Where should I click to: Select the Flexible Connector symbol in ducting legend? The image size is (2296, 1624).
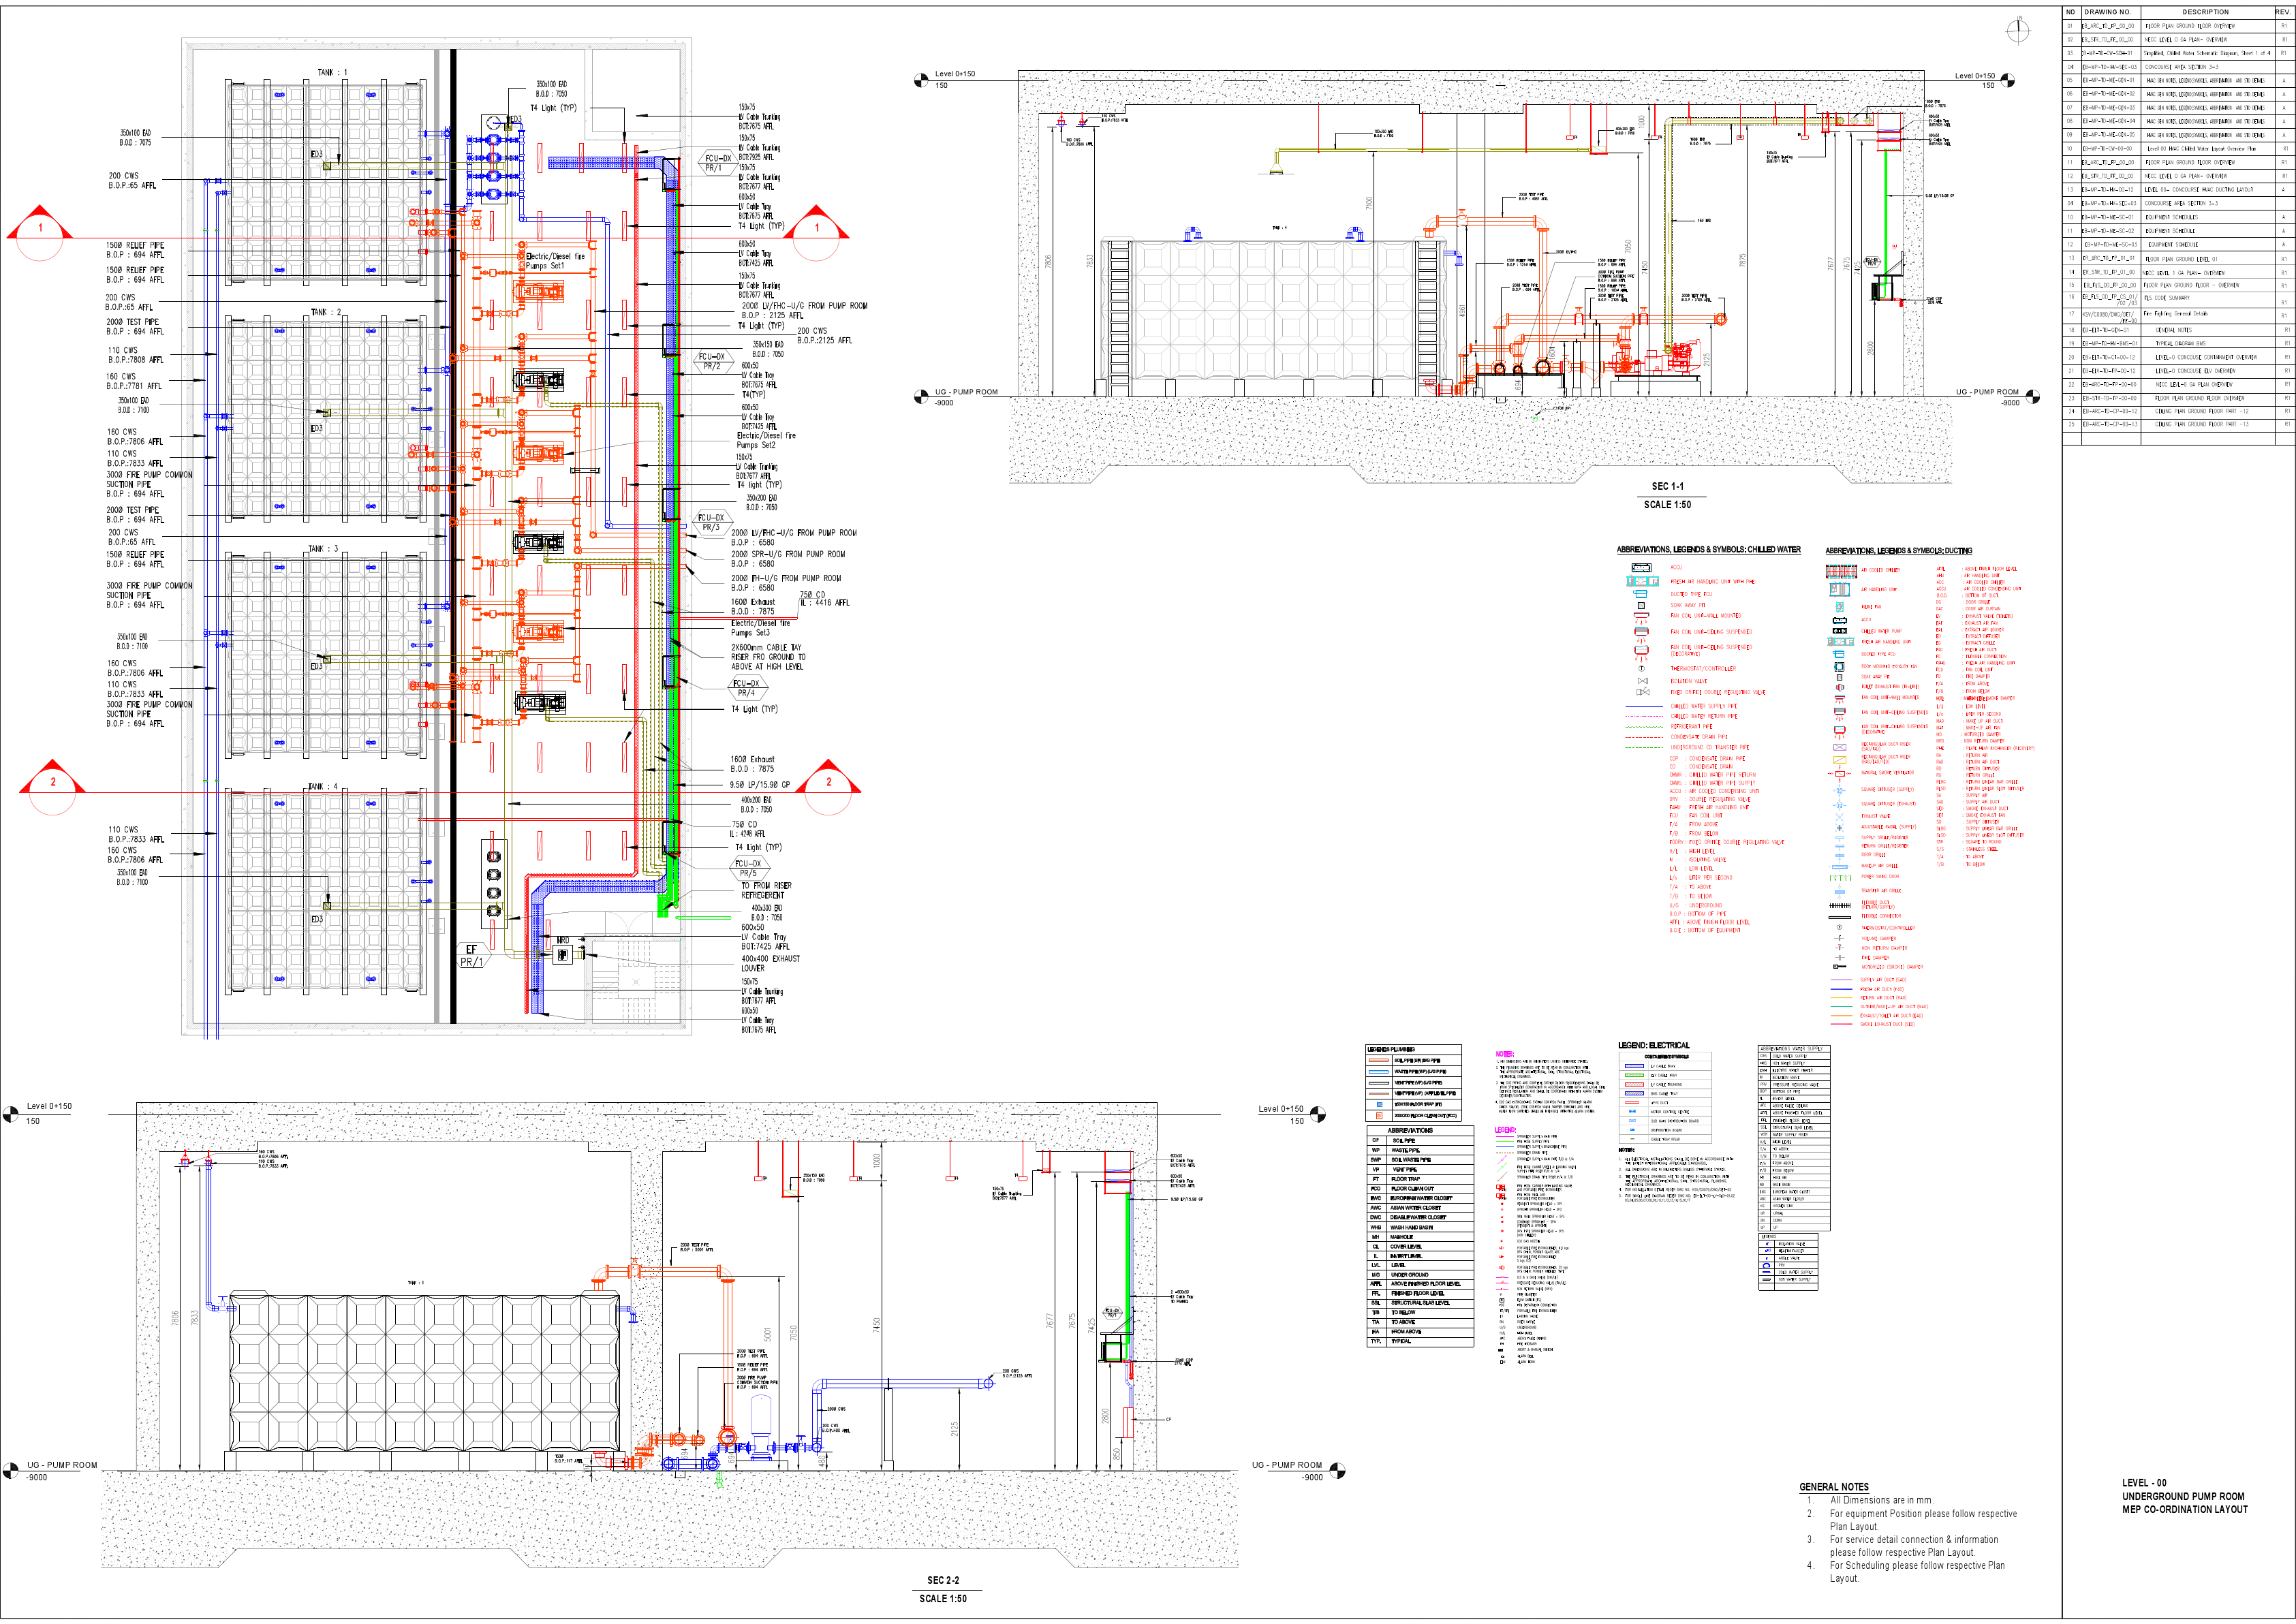tap(1839, 917)
